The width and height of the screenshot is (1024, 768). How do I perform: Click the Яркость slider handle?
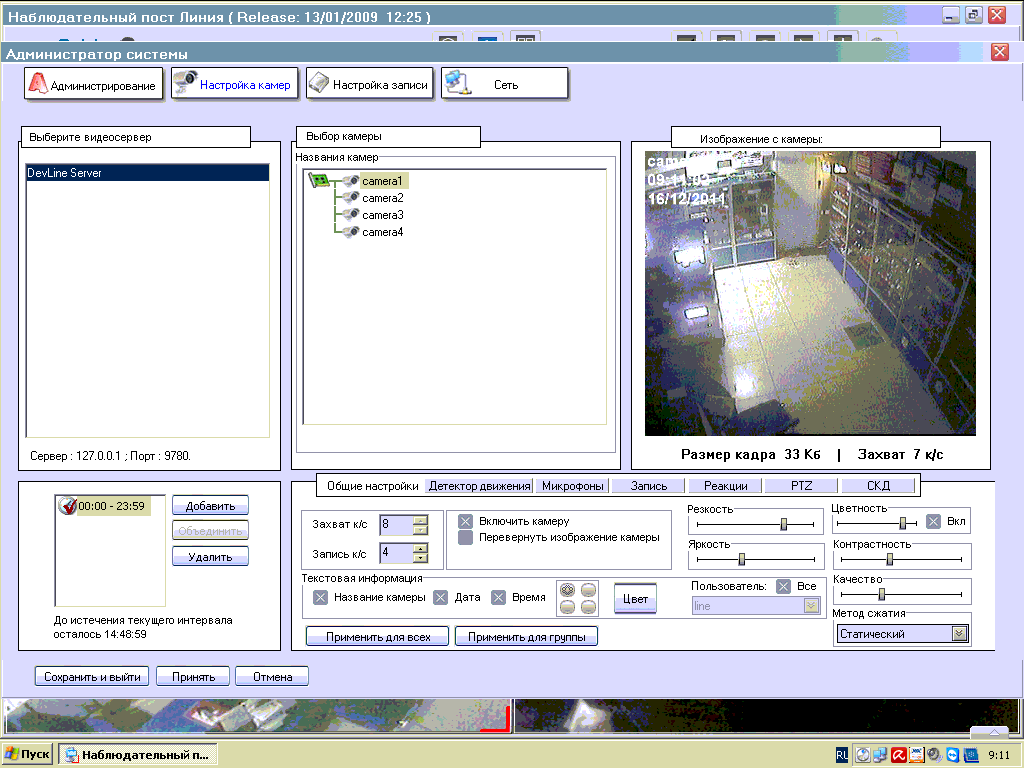[x=742, y=559]
